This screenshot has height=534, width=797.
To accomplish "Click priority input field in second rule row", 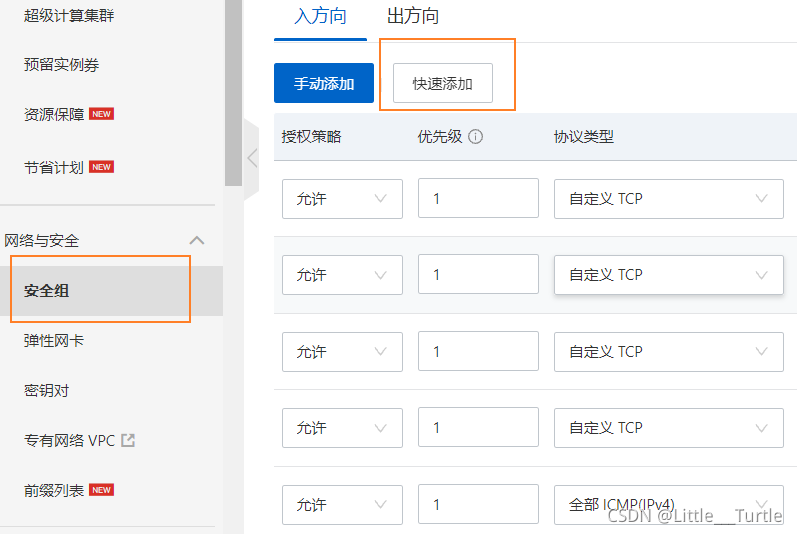I will point(478,274).
